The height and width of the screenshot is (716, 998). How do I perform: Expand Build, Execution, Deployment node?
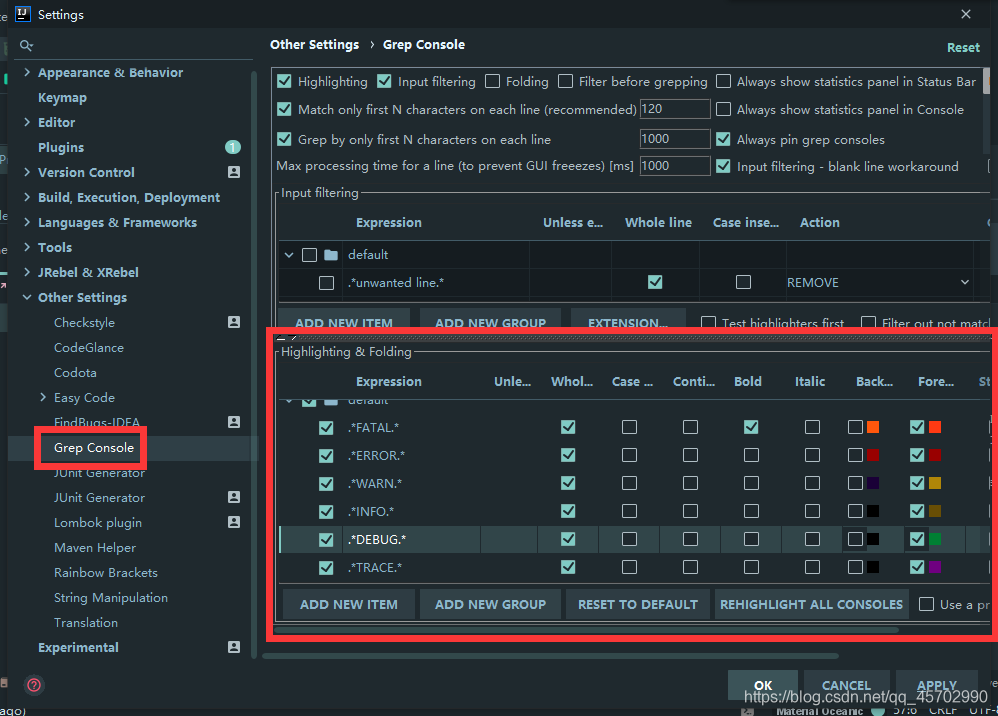27,197
